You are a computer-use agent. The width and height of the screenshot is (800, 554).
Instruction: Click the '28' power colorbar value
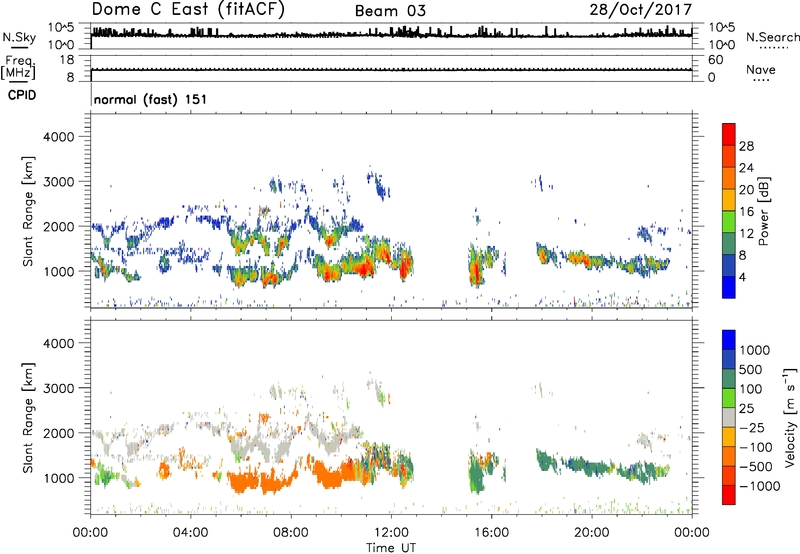pyautogui.click(x=746, y=146)
